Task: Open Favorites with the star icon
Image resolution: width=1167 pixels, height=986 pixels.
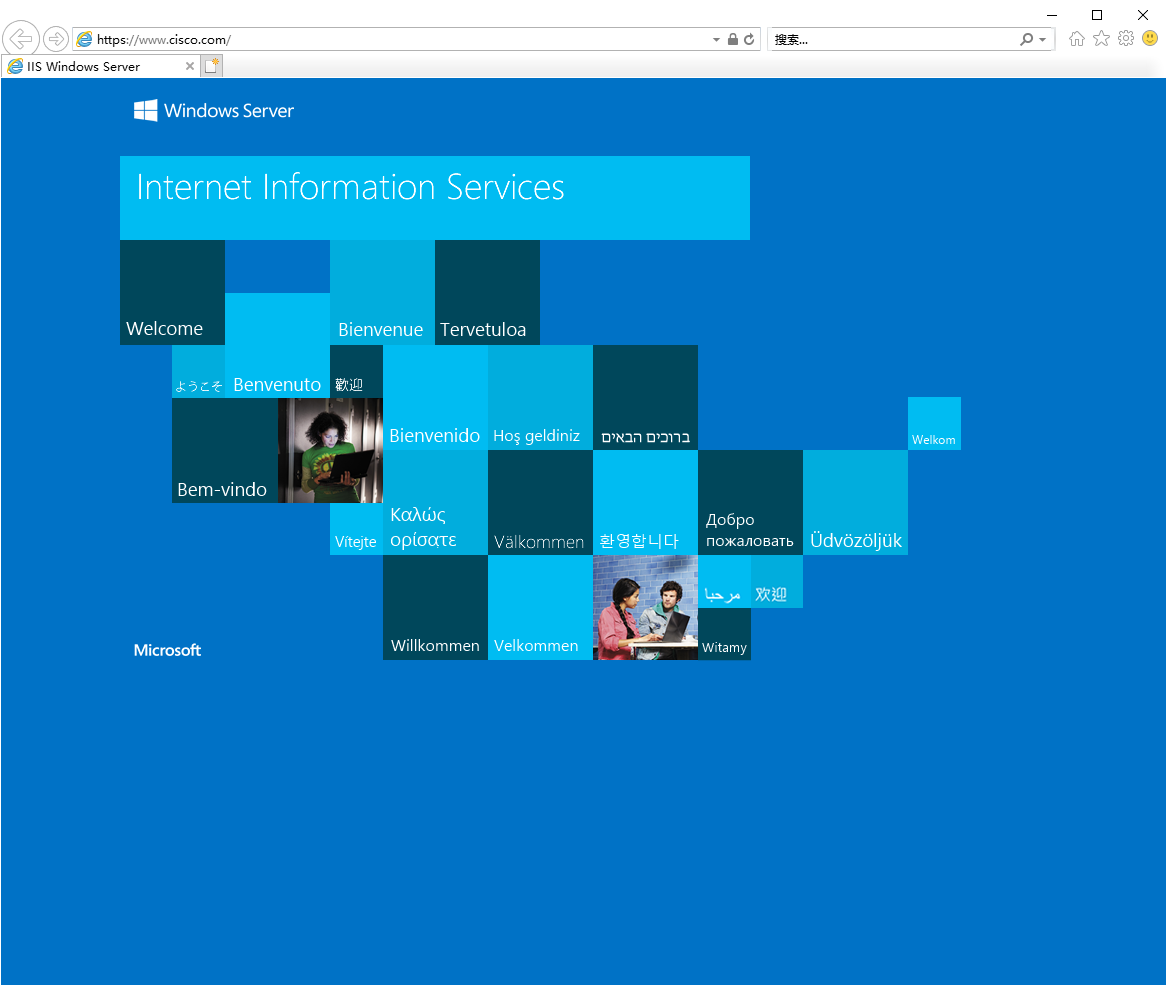Action: [1102, 39]
